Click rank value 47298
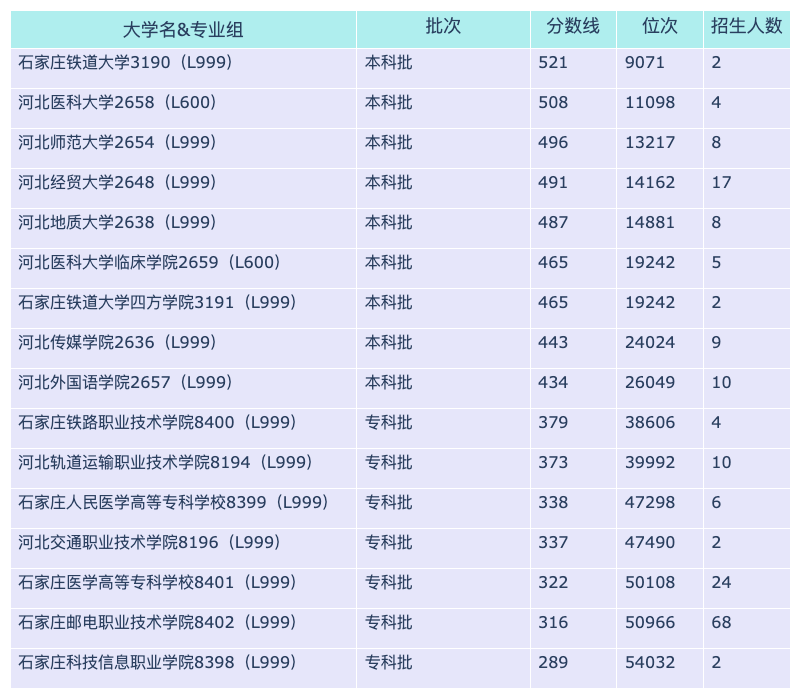Image resolution: width=800 pixels, height=700 pixels. pyautogui.click(x=650, y=503)
